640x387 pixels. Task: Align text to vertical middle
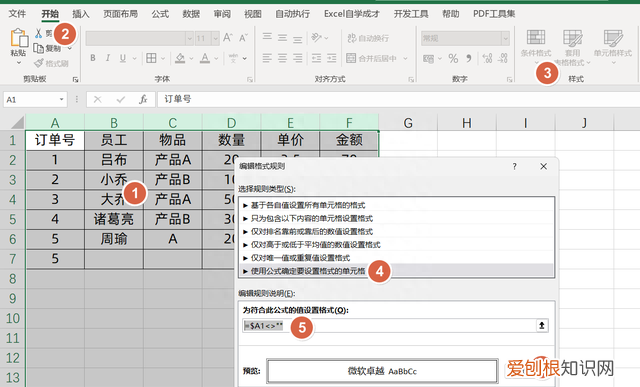282,38
